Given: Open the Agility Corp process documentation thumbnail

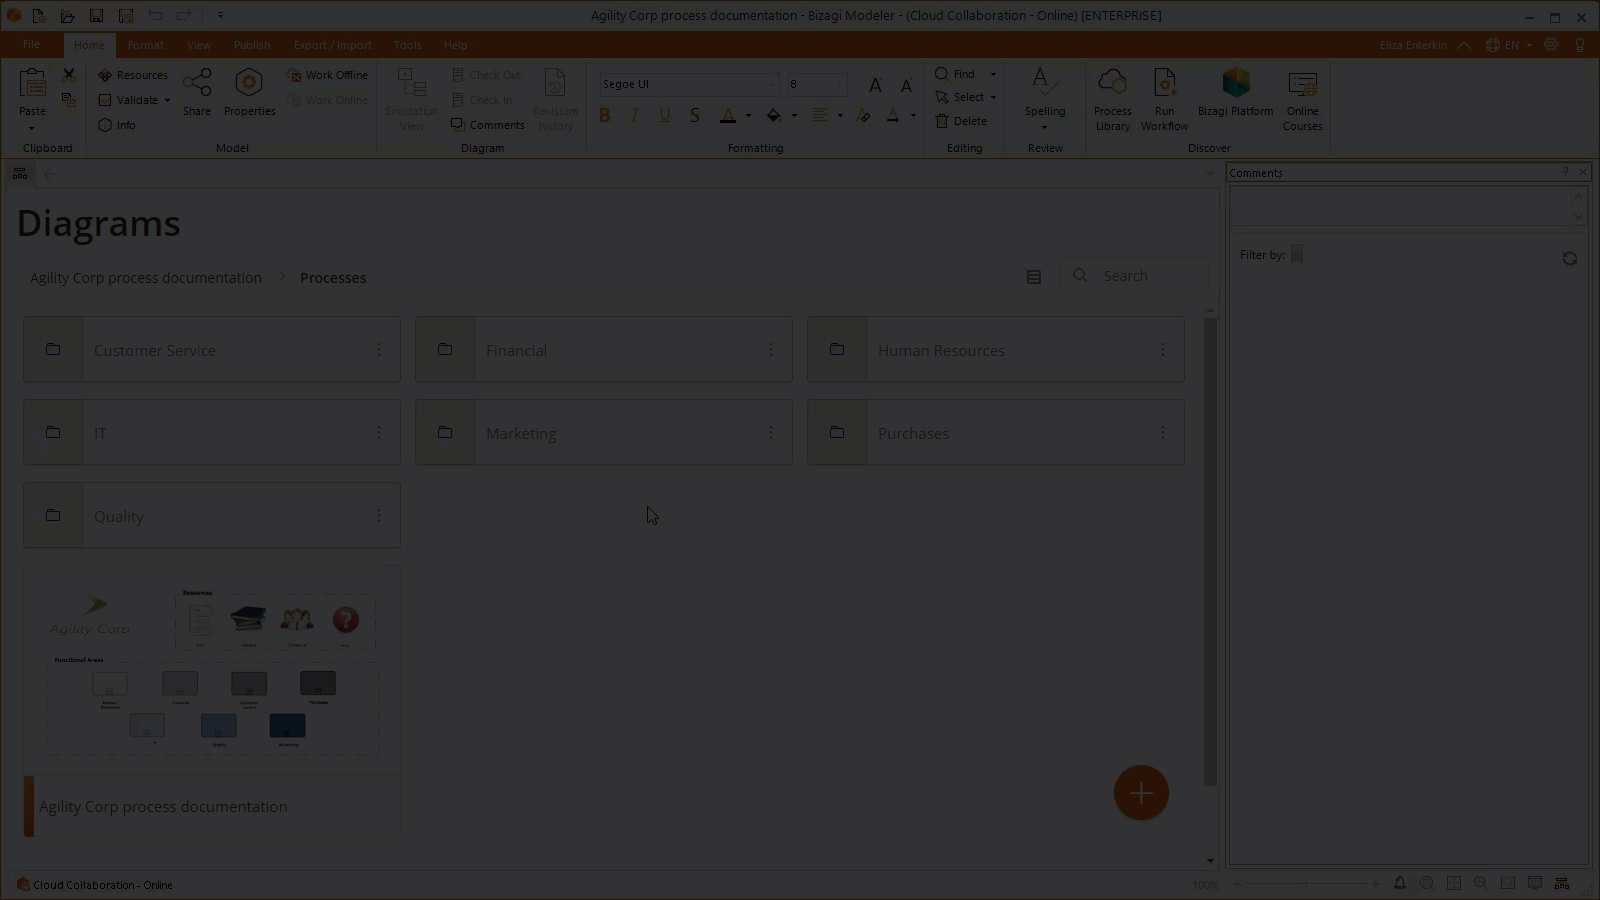Looking at the screenshot, I should point(212,700).
